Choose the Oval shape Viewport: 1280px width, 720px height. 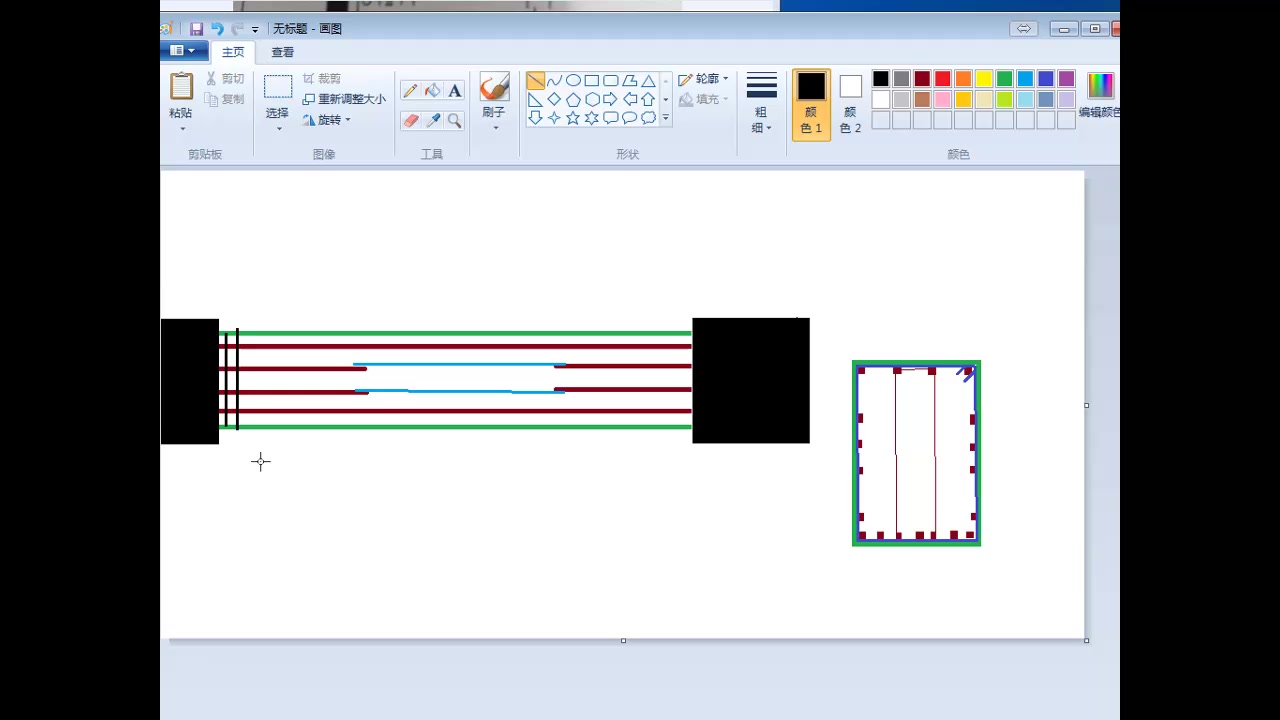click(573, 81)
